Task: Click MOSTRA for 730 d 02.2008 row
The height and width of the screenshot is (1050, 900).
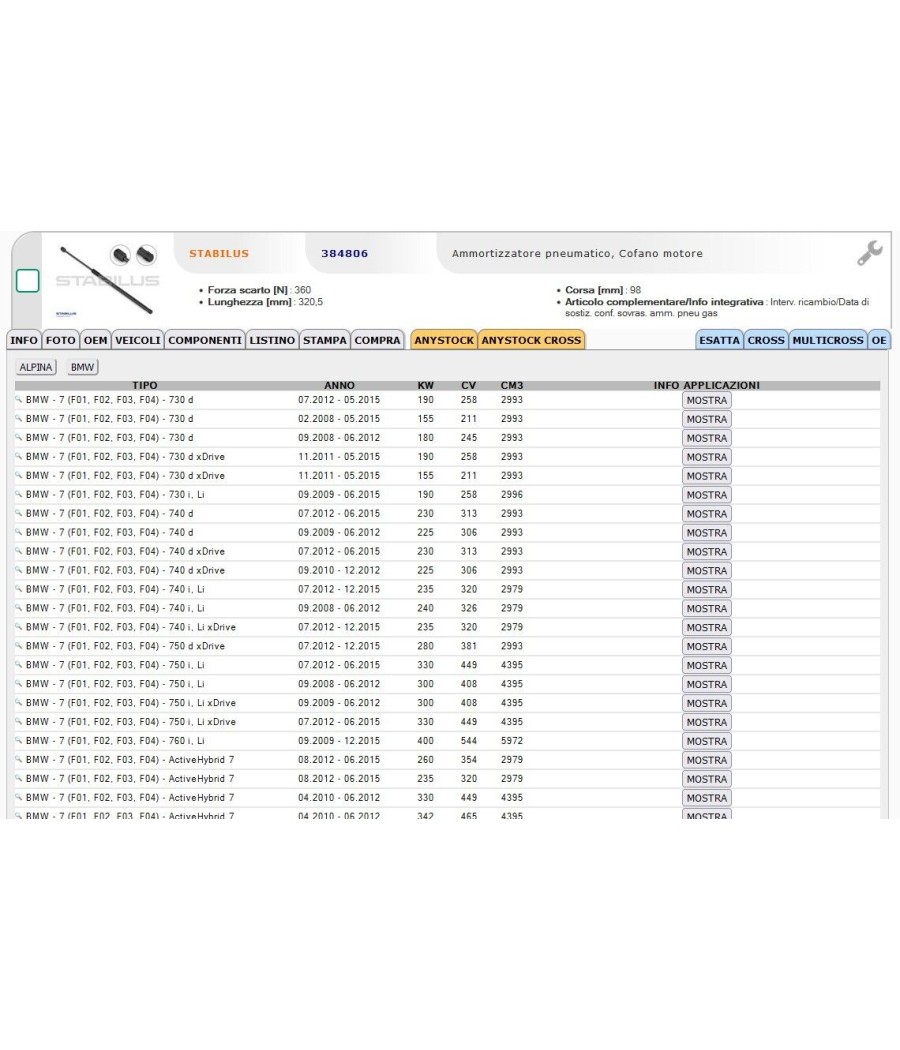Action: point(706,419)
